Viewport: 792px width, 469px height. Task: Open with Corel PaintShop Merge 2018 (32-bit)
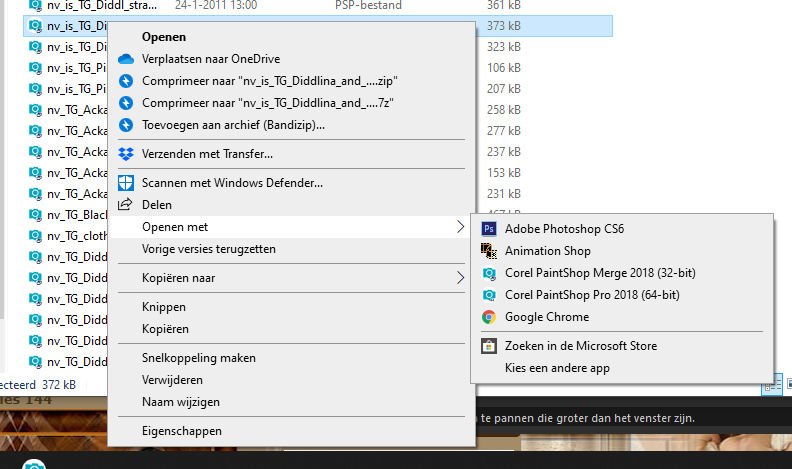pos(600,273)
